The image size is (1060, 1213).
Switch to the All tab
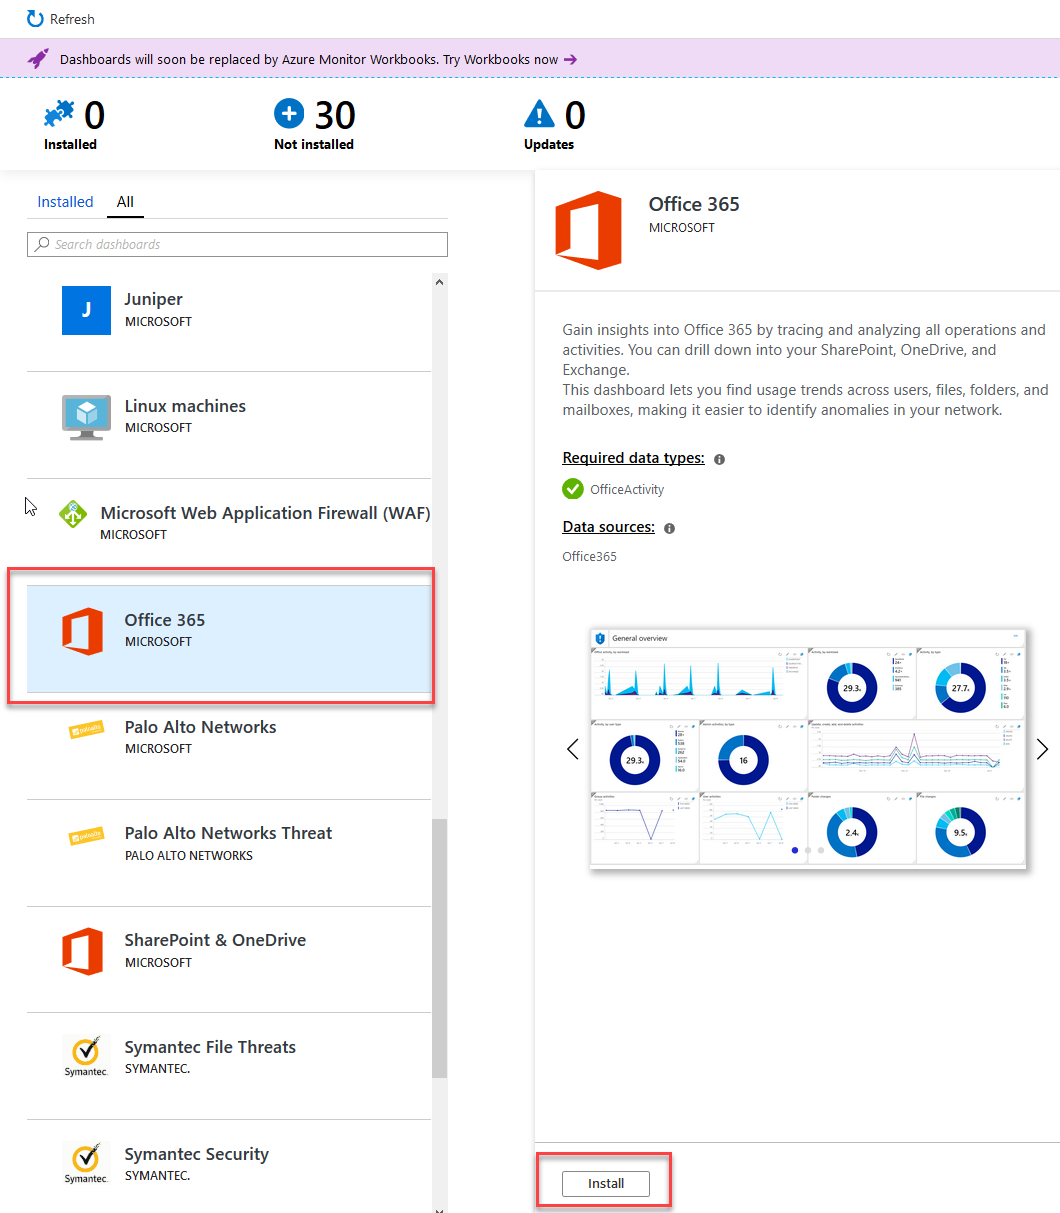point(125,202)
